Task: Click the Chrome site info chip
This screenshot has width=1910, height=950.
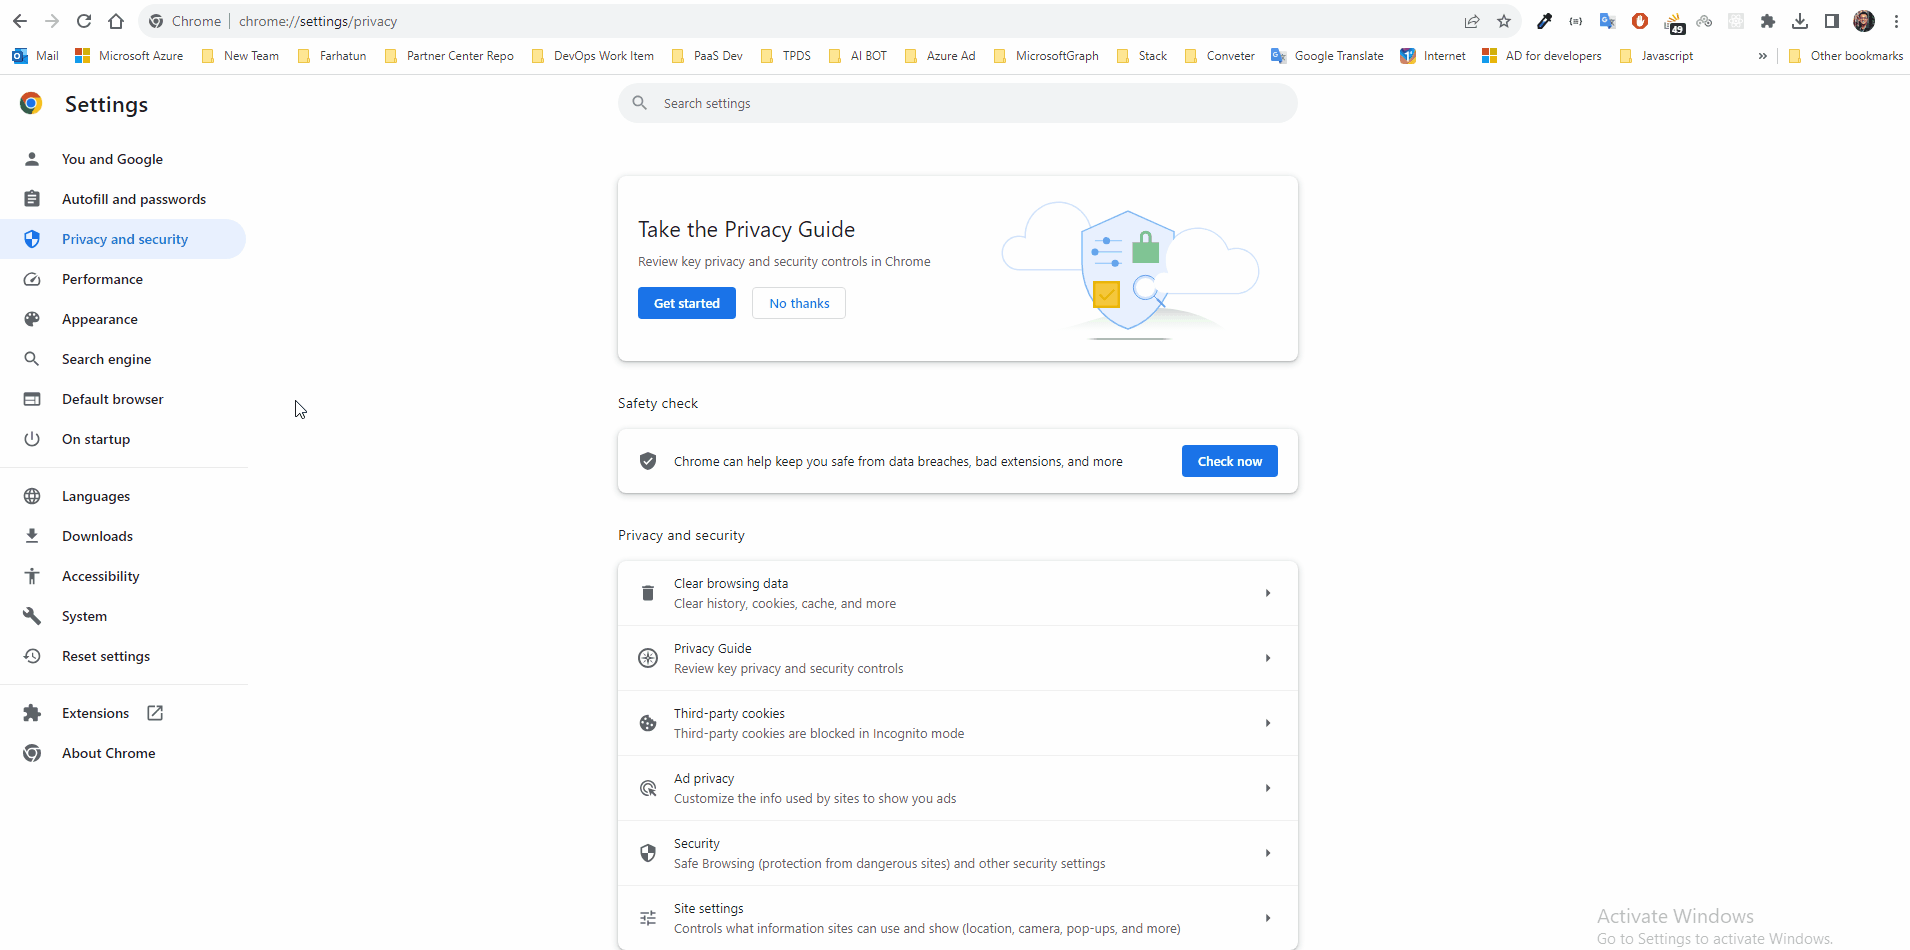Action: click(185, 21)
